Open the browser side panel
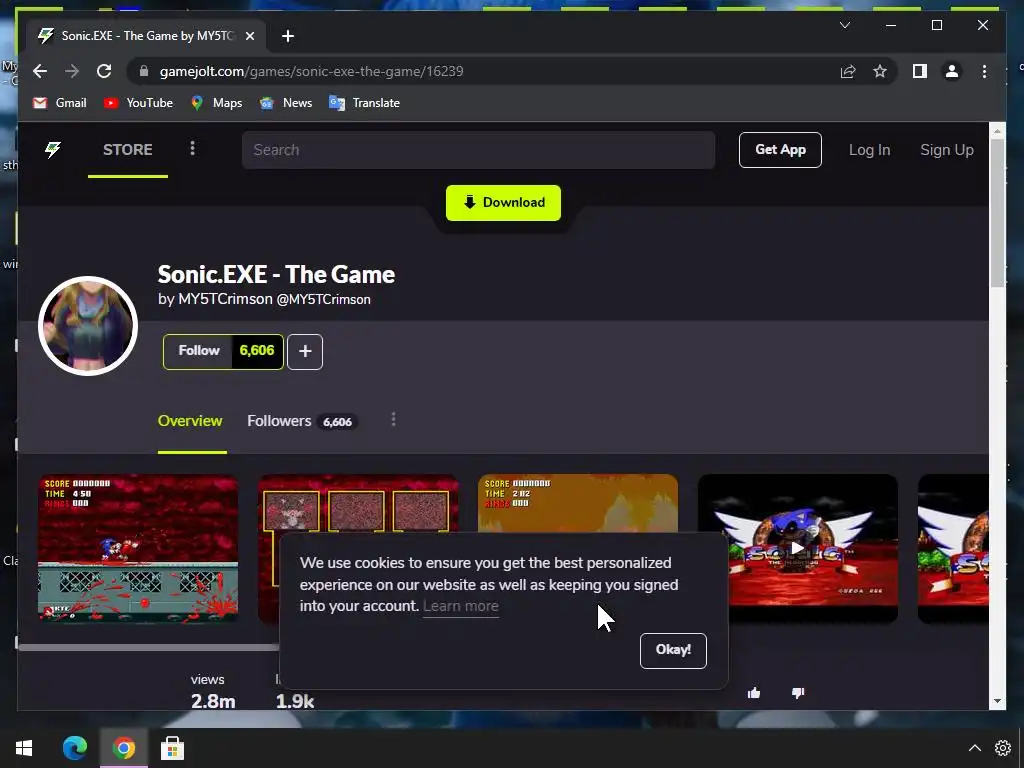 point(920,71)
